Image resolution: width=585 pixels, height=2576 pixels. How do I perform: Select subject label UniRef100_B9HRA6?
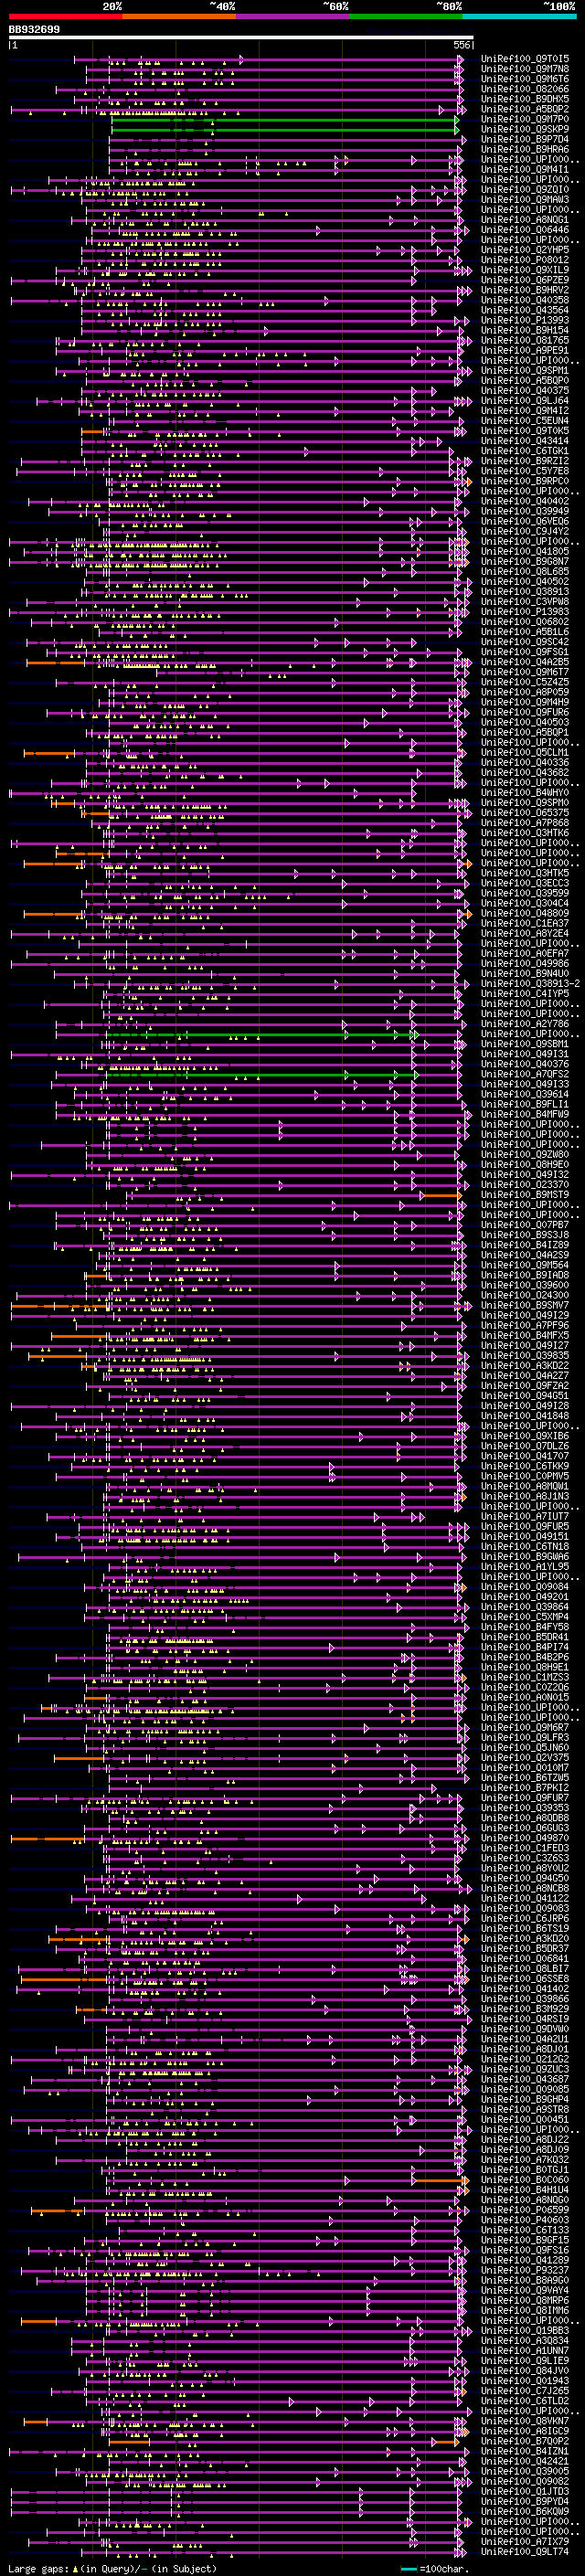click(x=525, y=150)
